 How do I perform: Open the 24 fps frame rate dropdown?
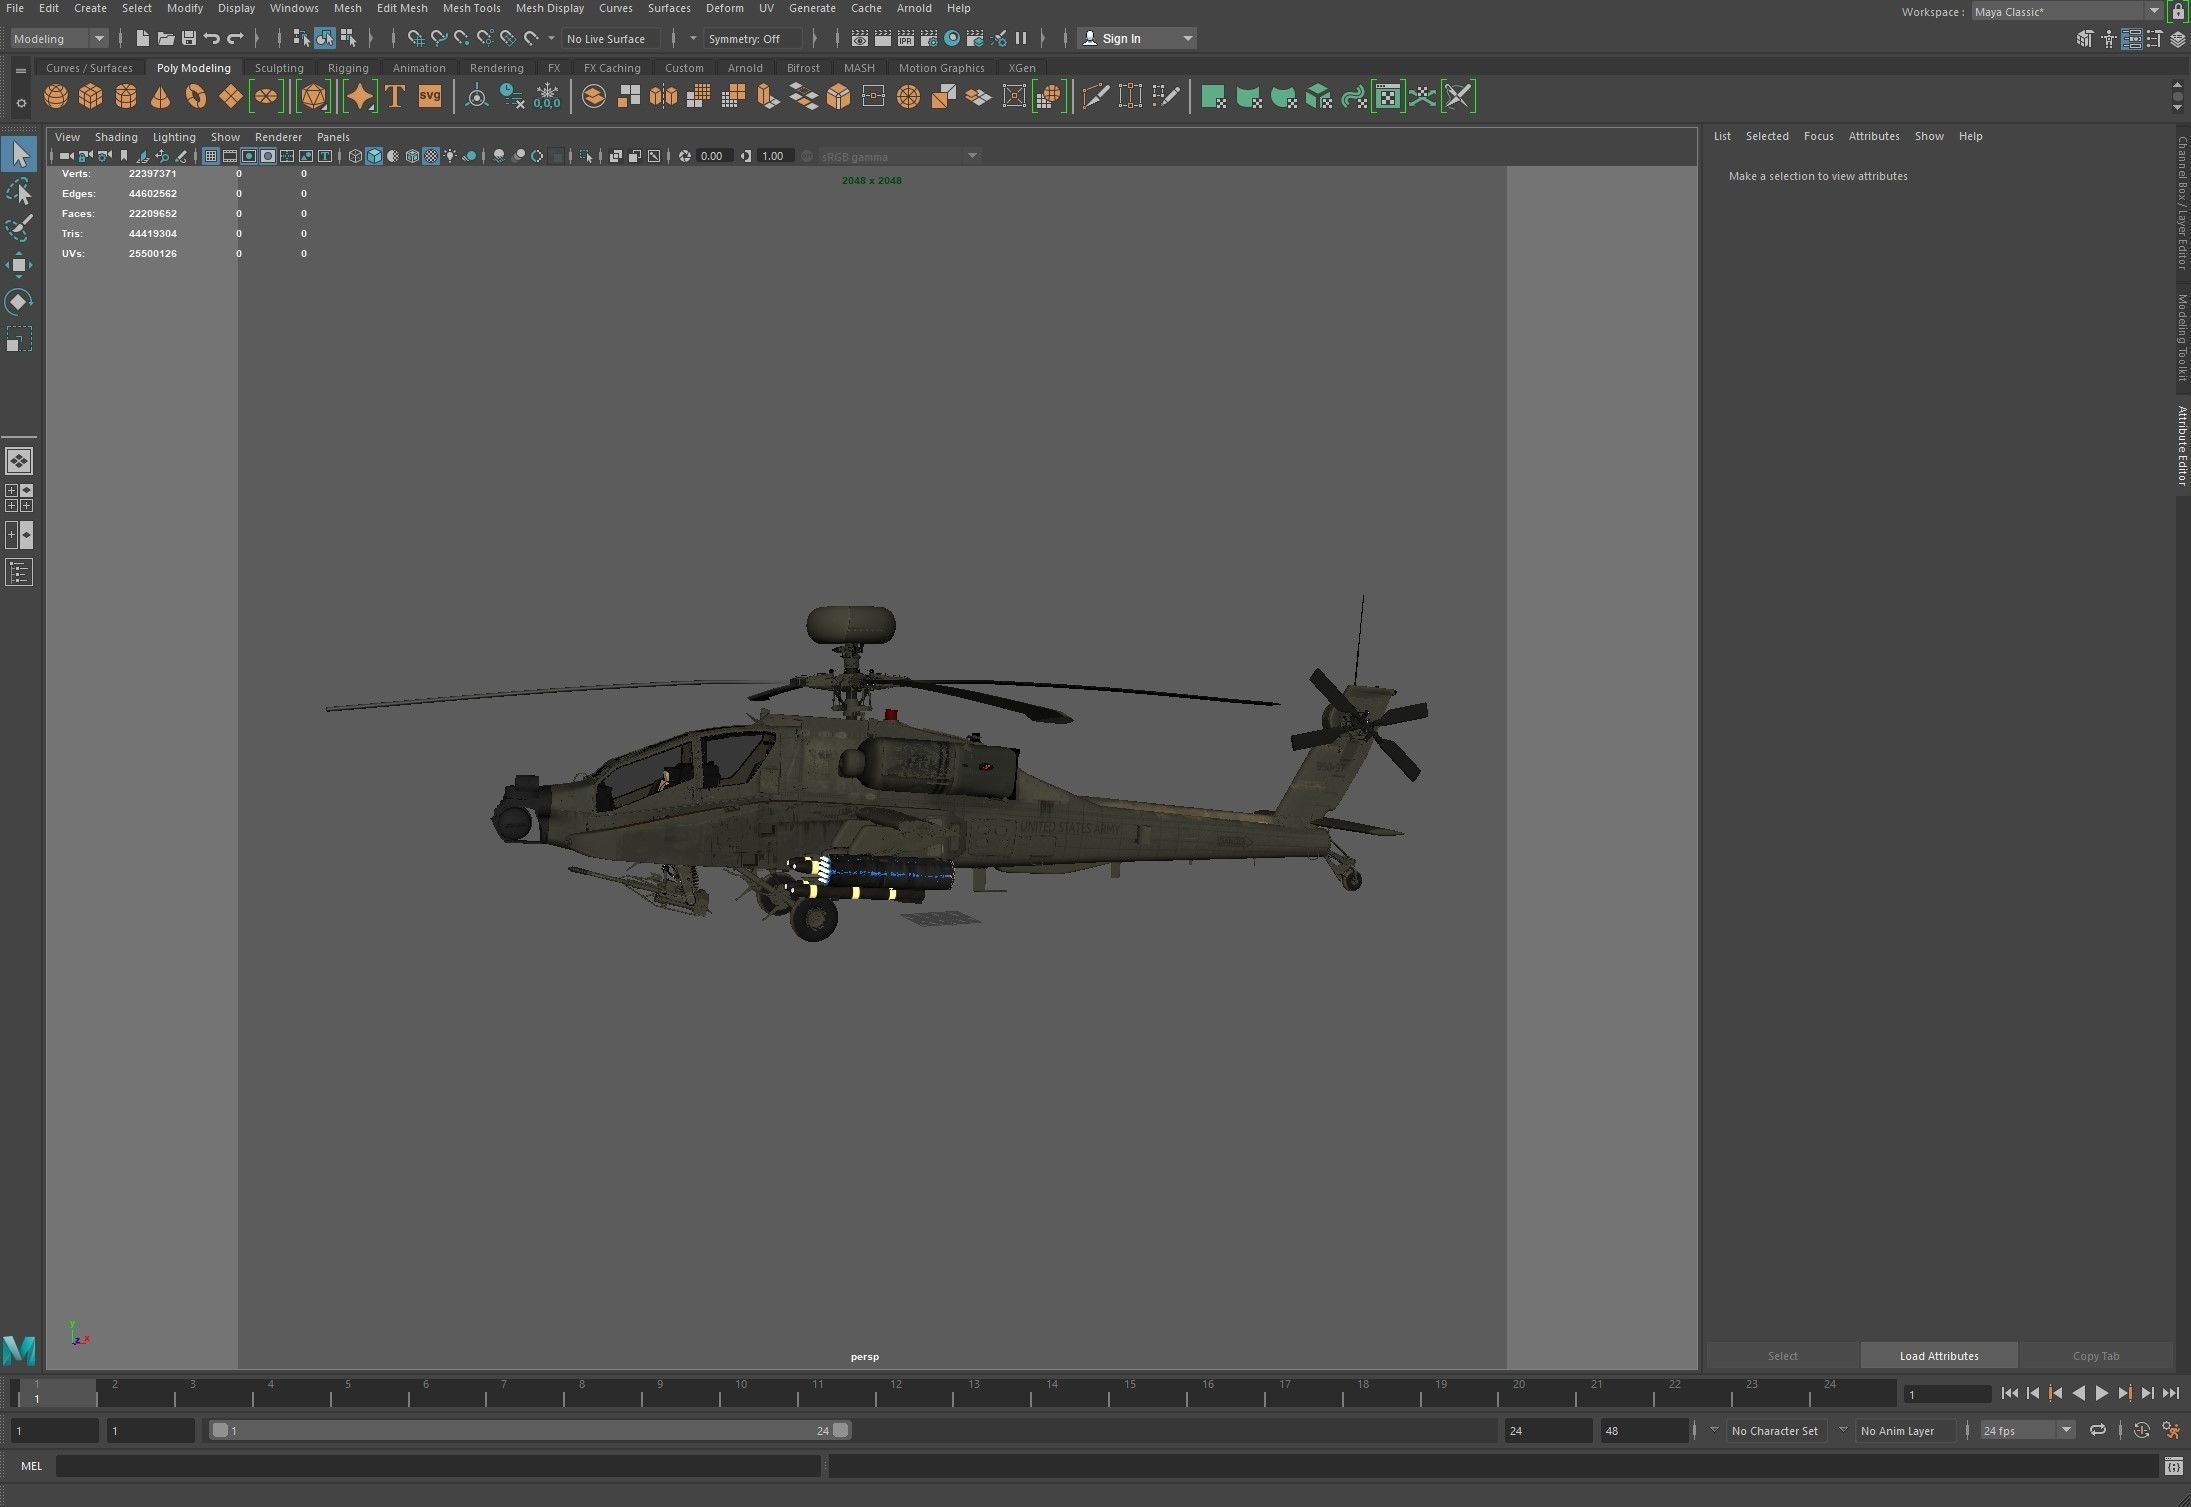click(x=2066, y=1430)
